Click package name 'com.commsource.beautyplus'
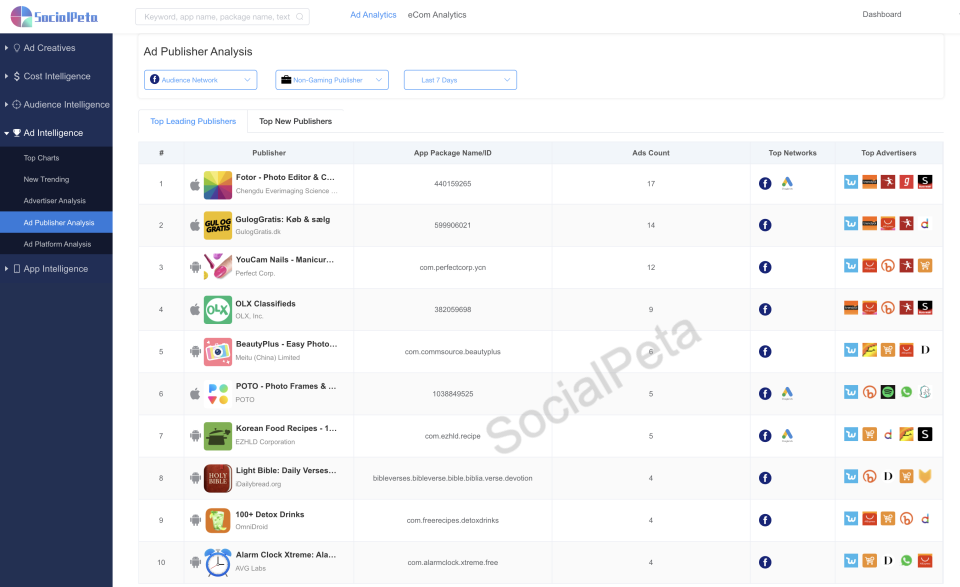Image resolution: width=960 pixels, height=587 pixels. (452, 352)
